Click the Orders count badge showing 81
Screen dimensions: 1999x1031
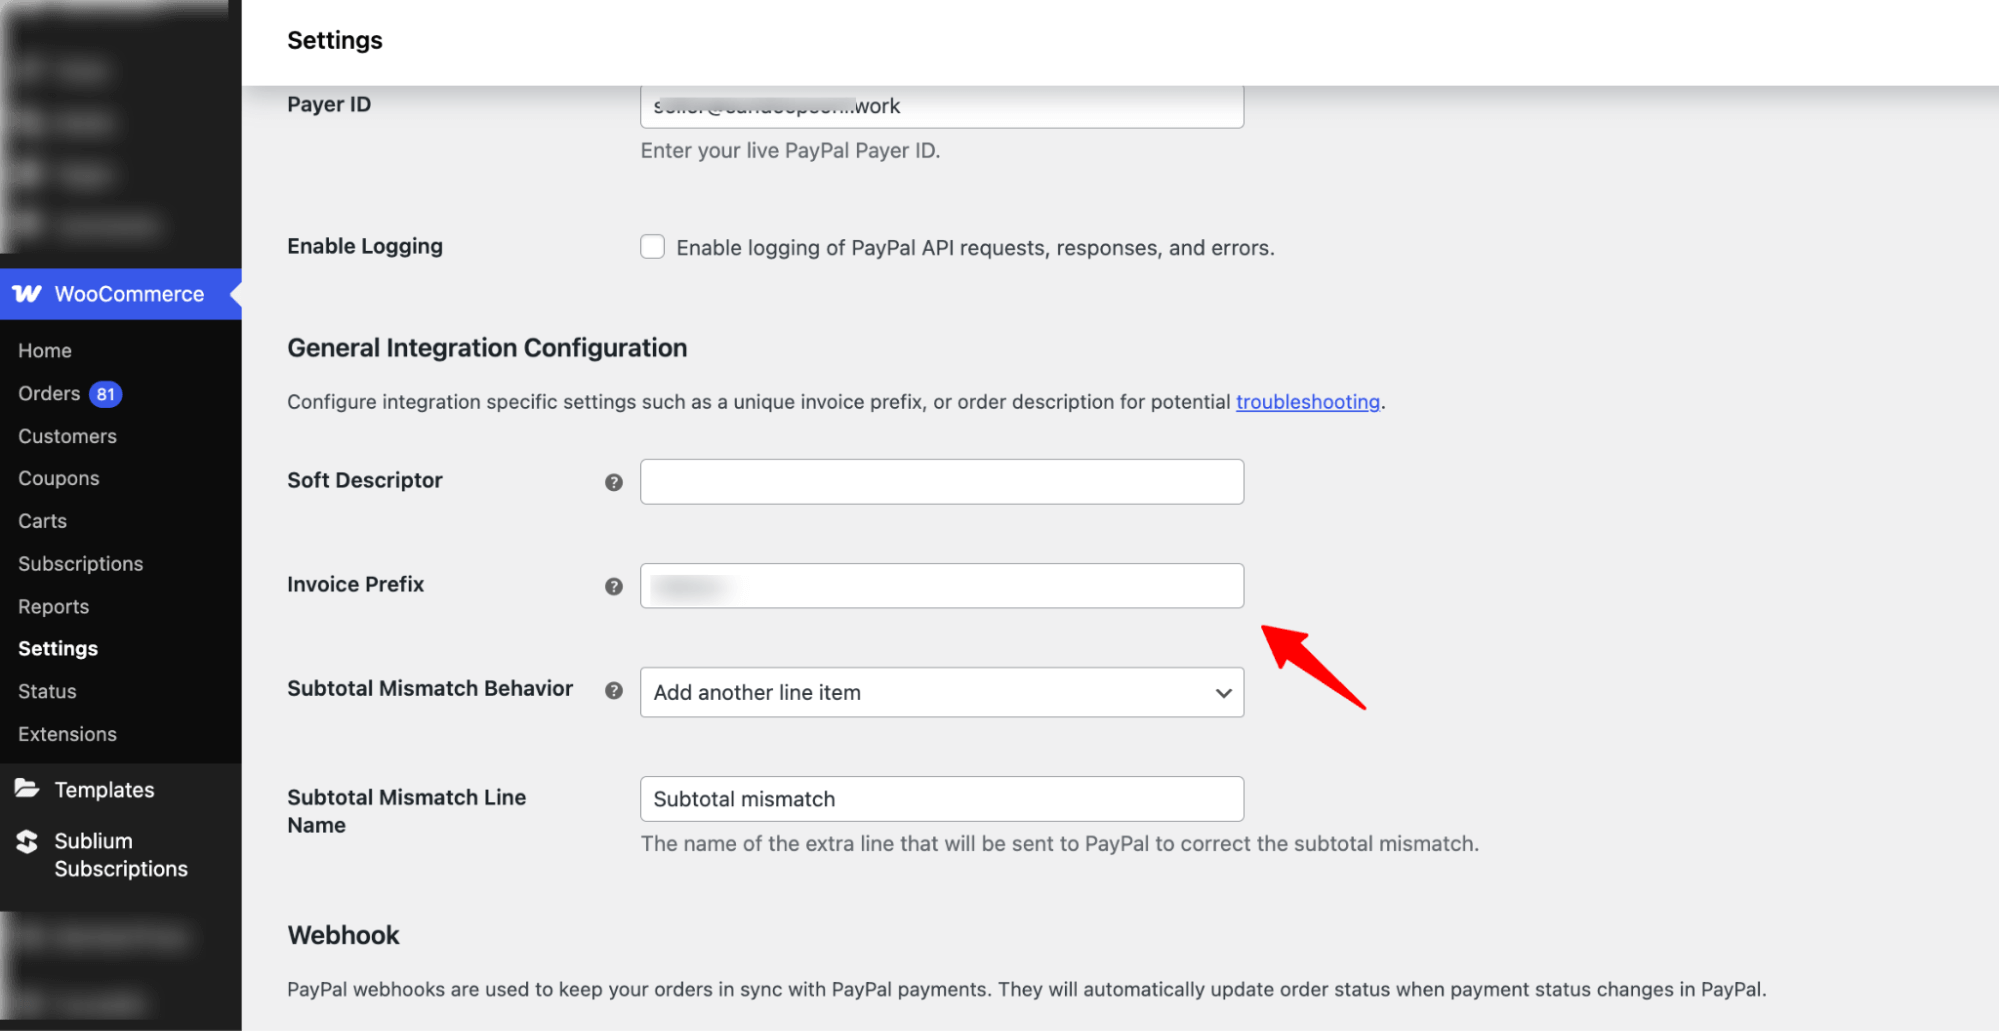coord(106,394)
